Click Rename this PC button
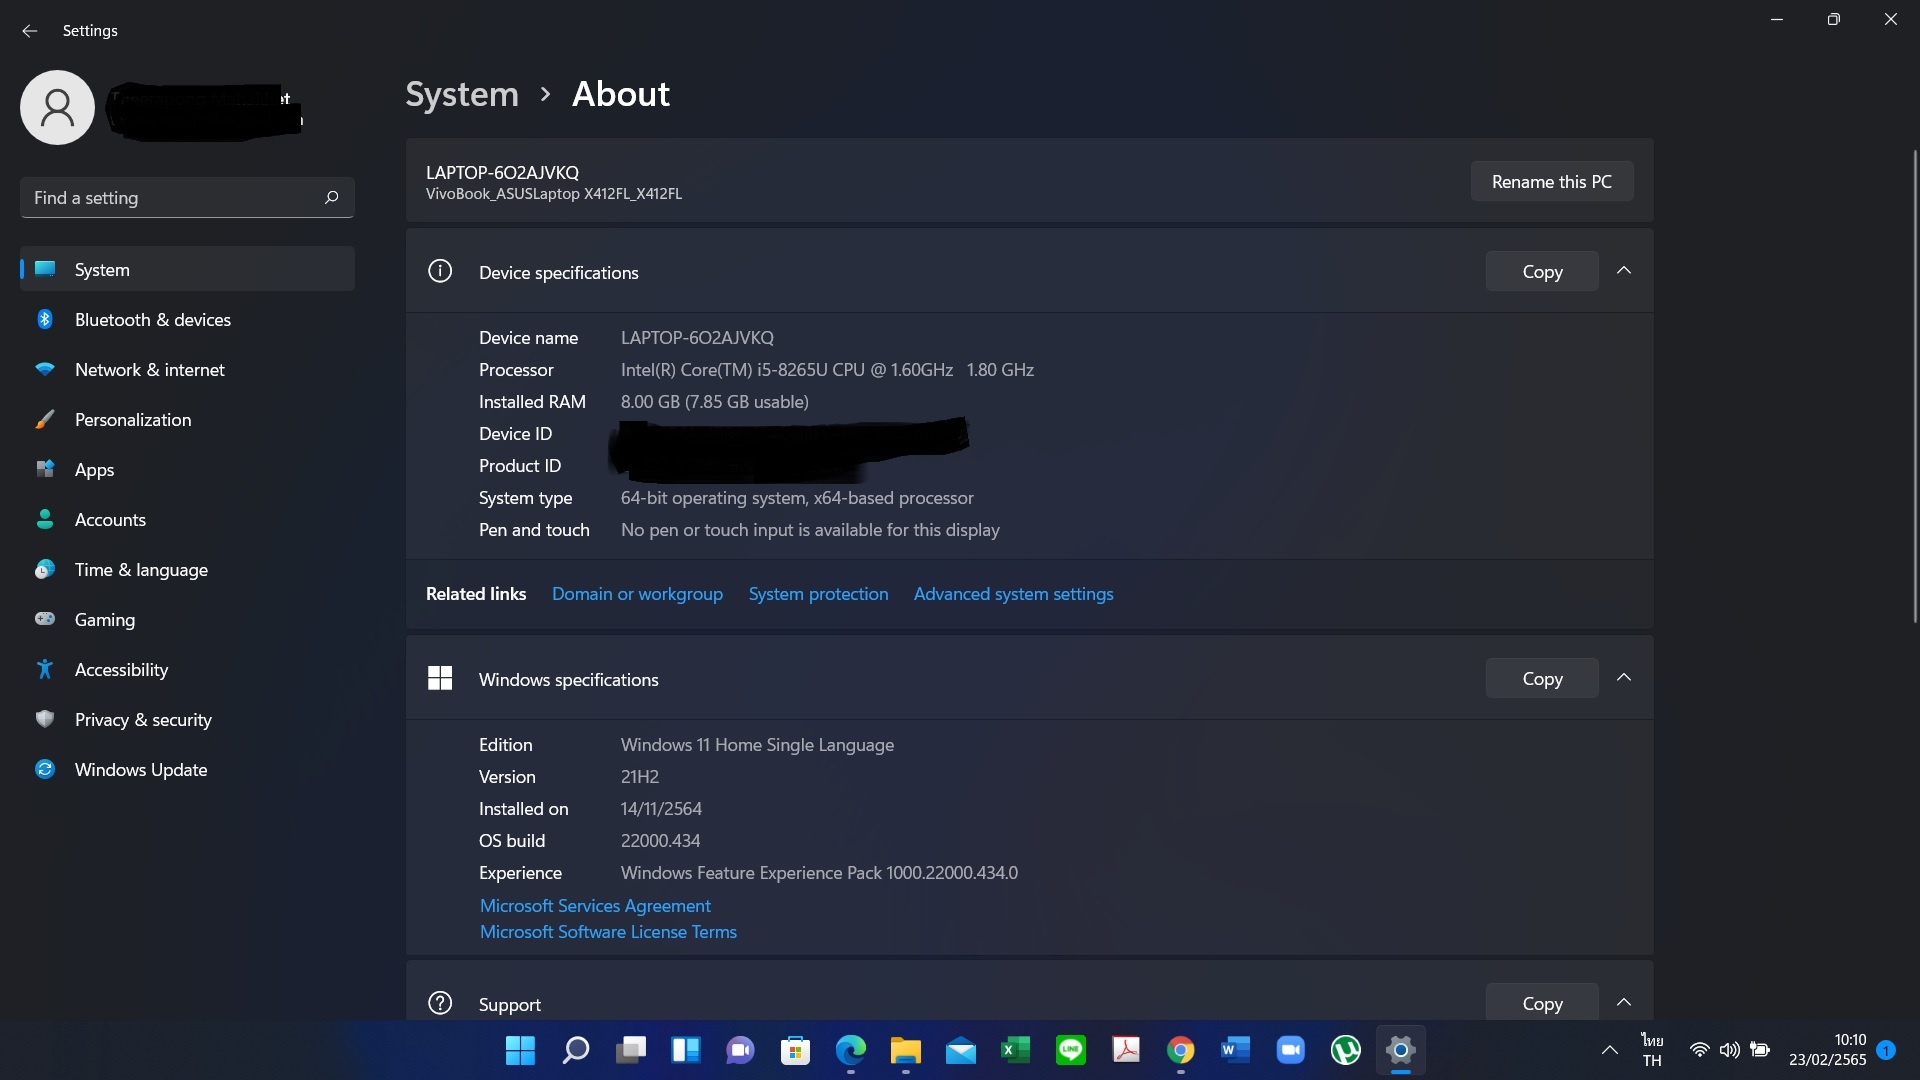Image resolution: width=1920 pixels, height=1080 pixels. point(1551,182)
